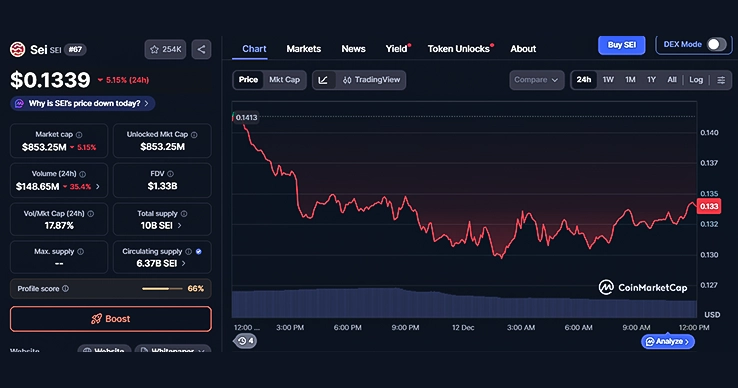Image resolution: width=738 pixels, height=388 pixels.
Task: Click the 0.1413 opening price label
Action: 246,118
